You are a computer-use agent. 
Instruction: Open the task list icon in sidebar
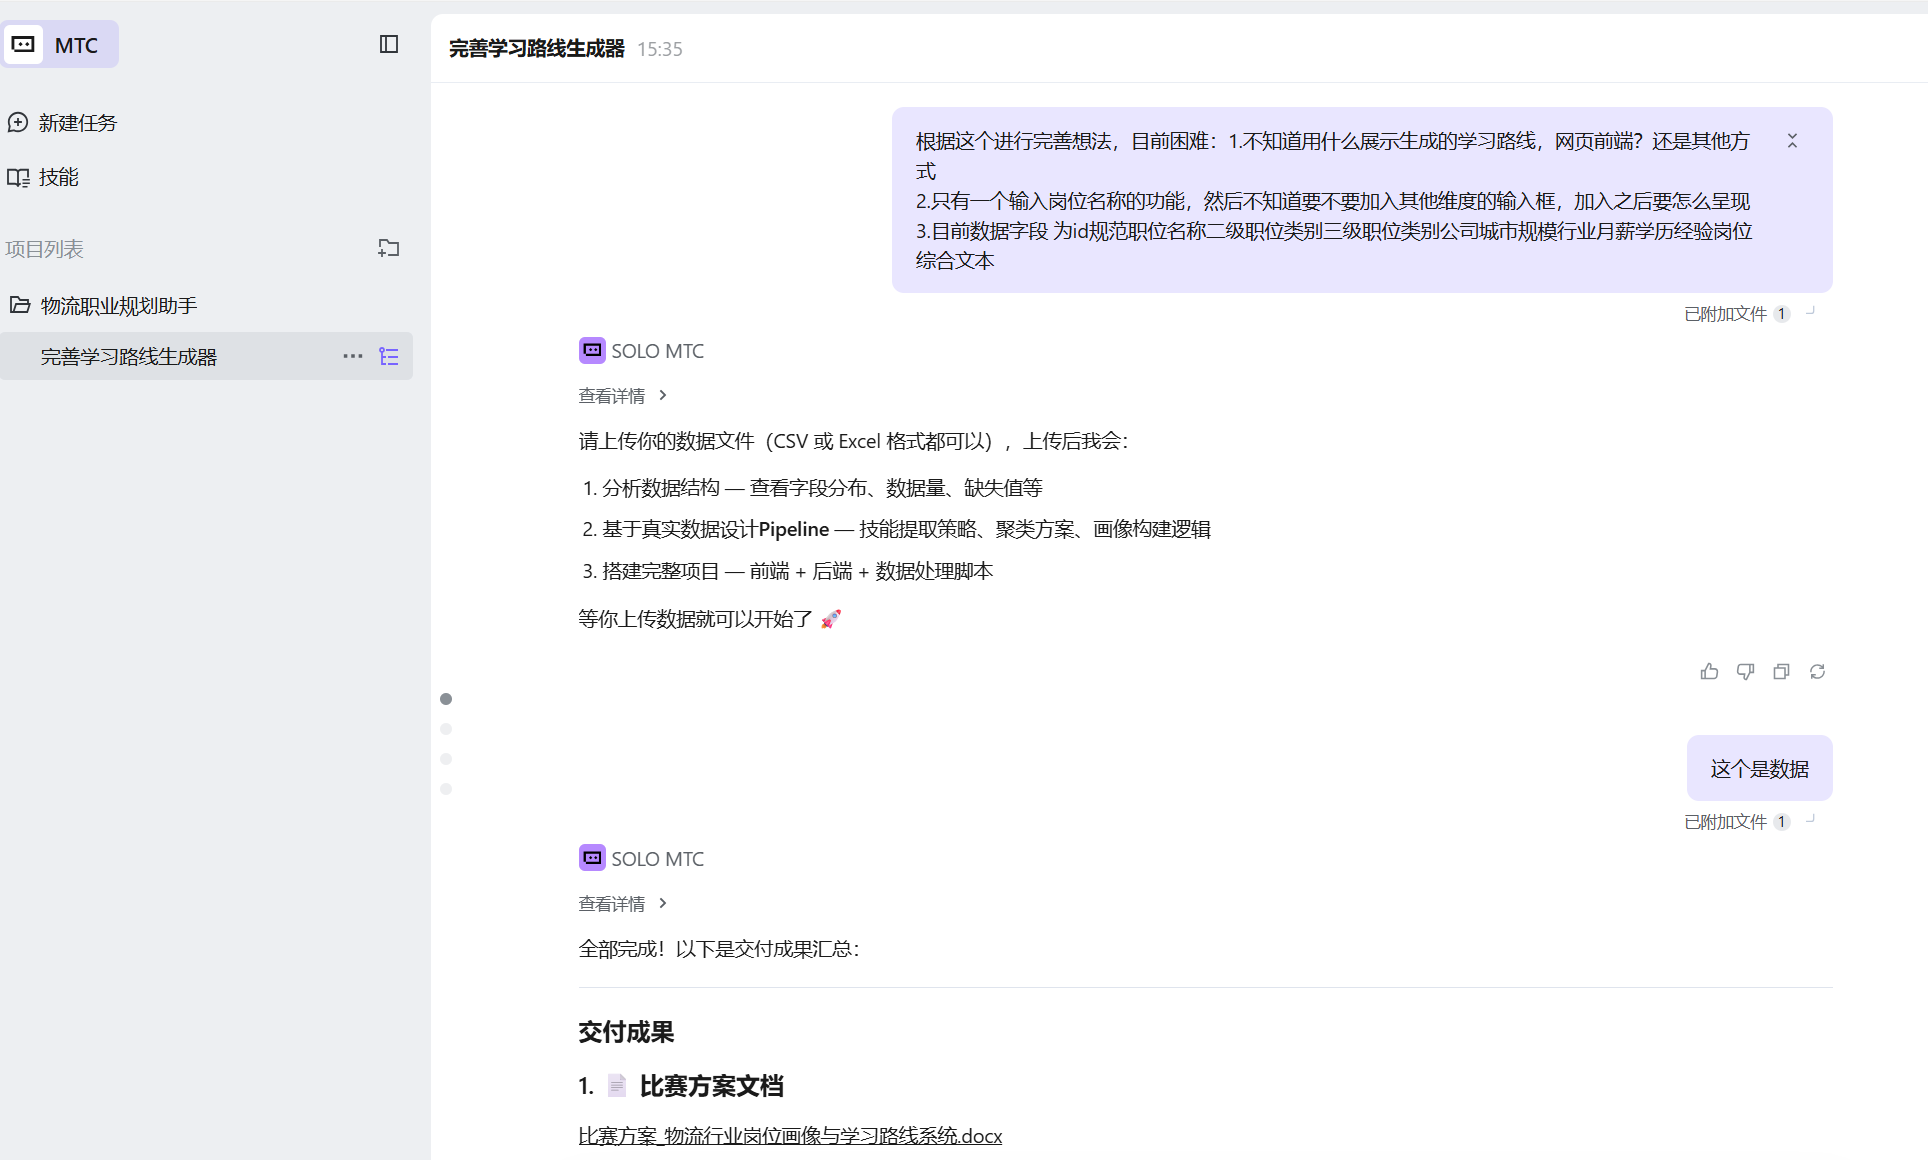point(389,356)
